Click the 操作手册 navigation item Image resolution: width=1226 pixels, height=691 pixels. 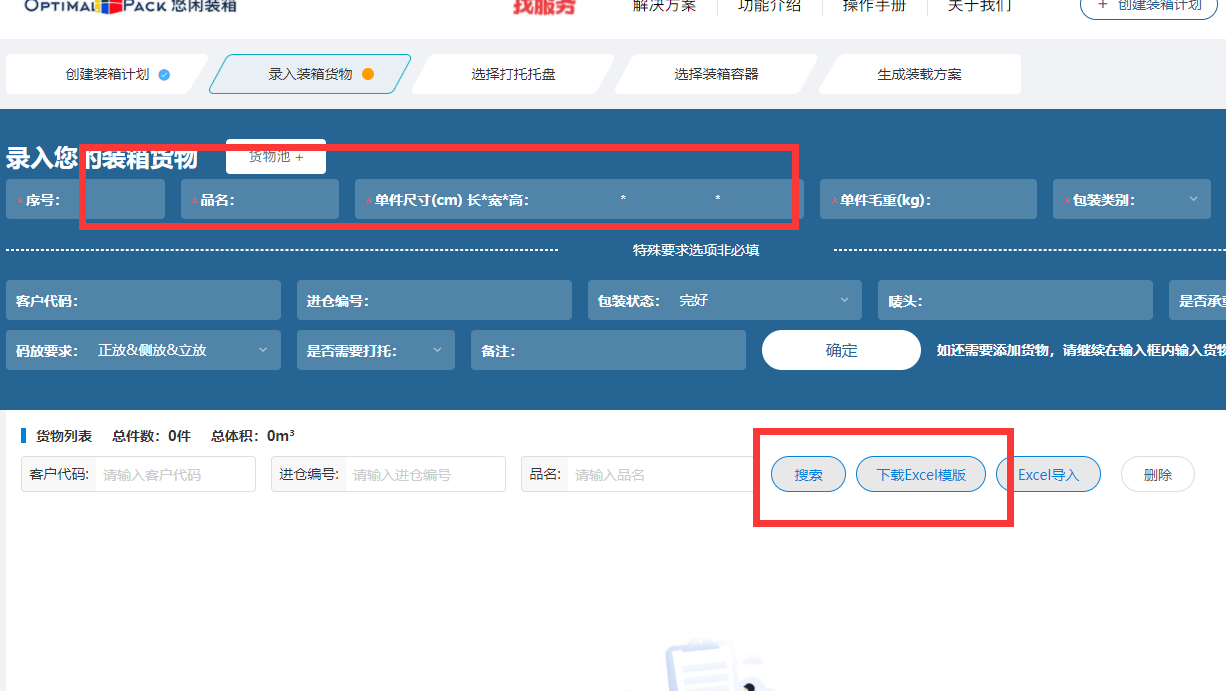coord(873,6)
